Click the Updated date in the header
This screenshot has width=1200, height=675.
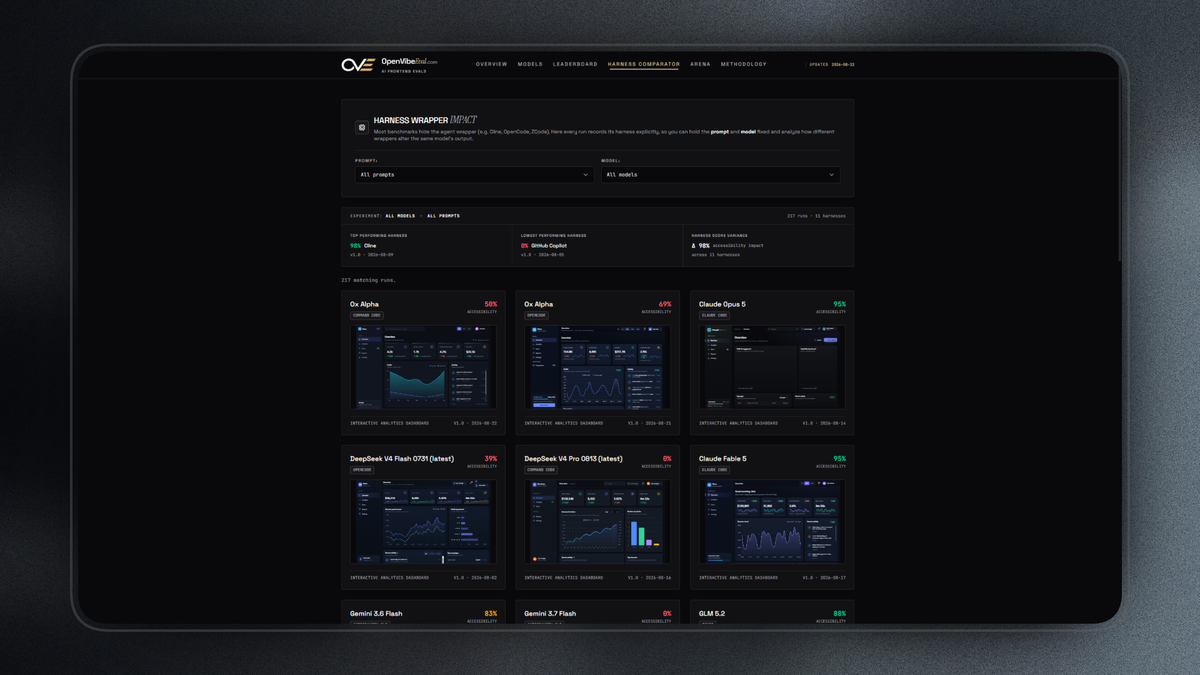tap(832, 64)
